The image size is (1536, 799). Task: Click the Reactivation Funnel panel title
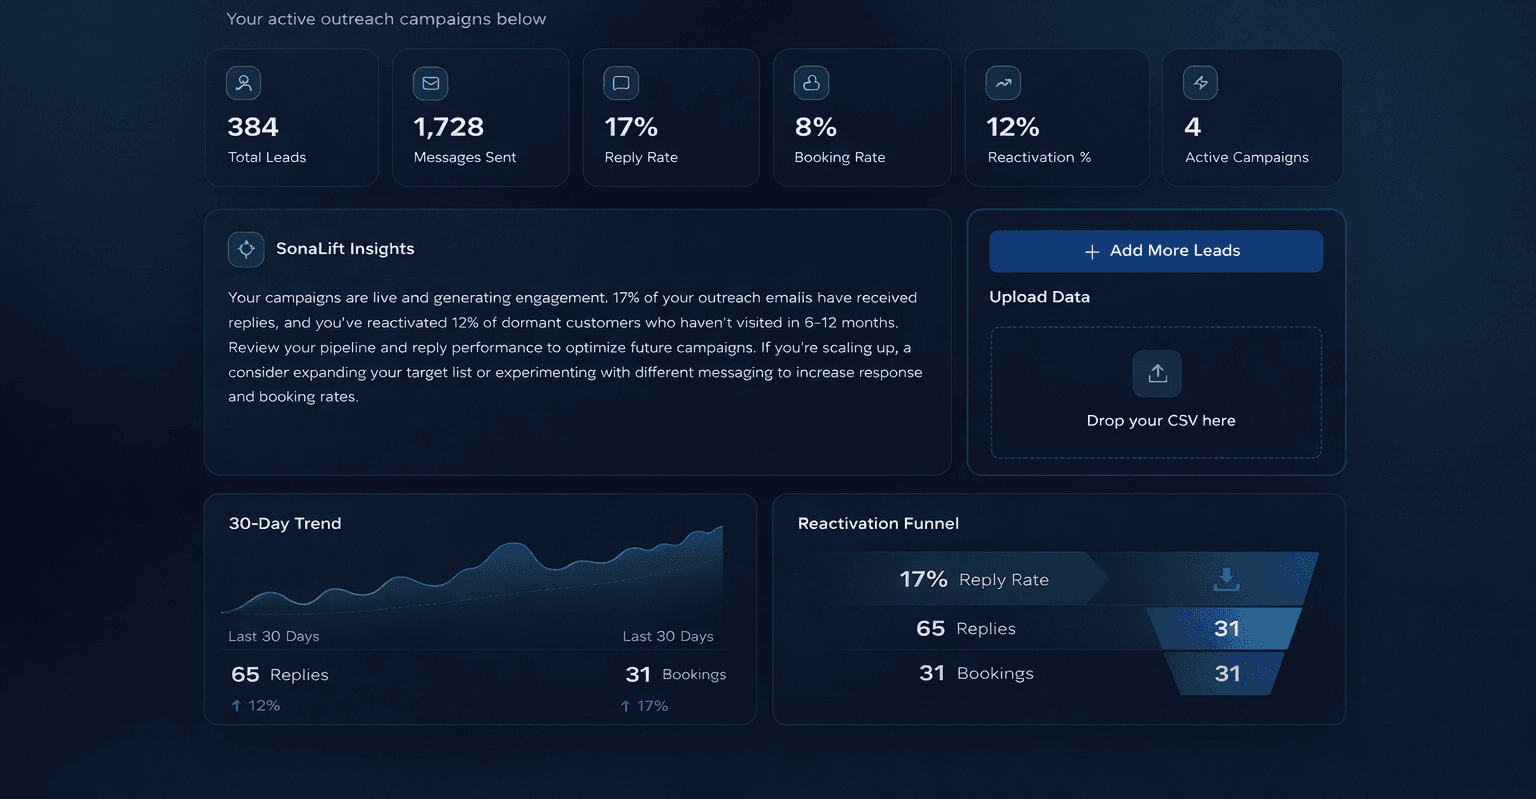[x=878, y=523]
